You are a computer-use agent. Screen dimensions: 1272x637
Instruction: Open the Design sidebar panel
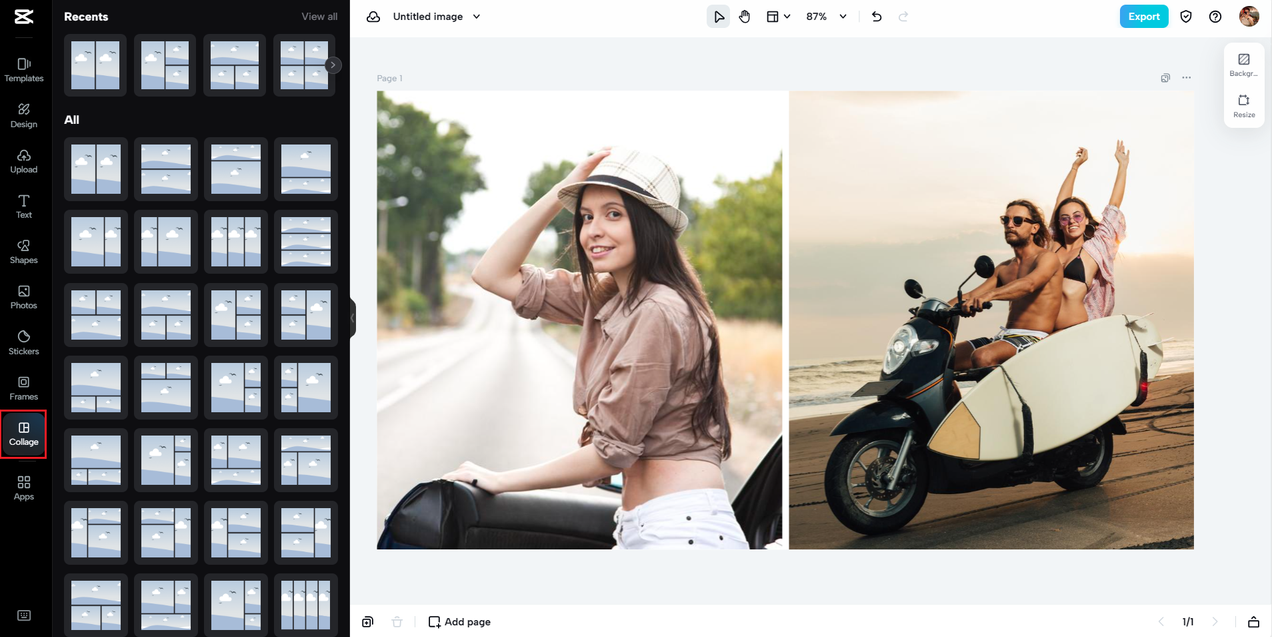tap(24, 115)
